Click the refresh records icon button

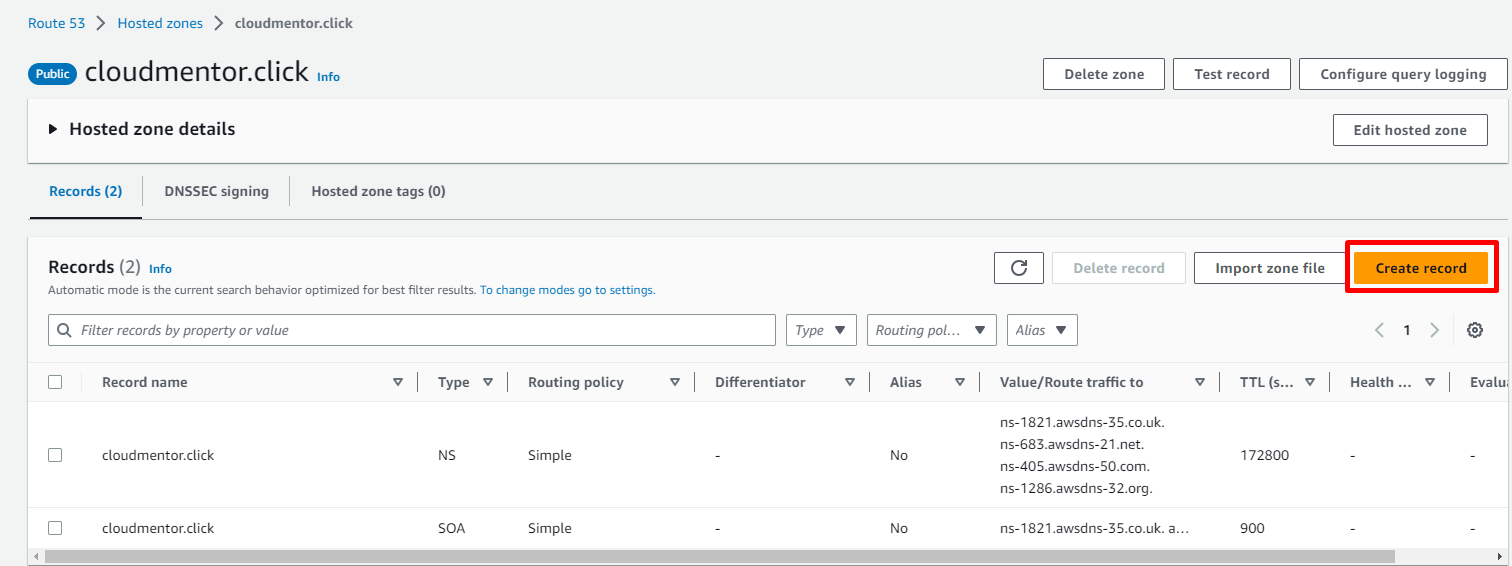point(1019,268)
